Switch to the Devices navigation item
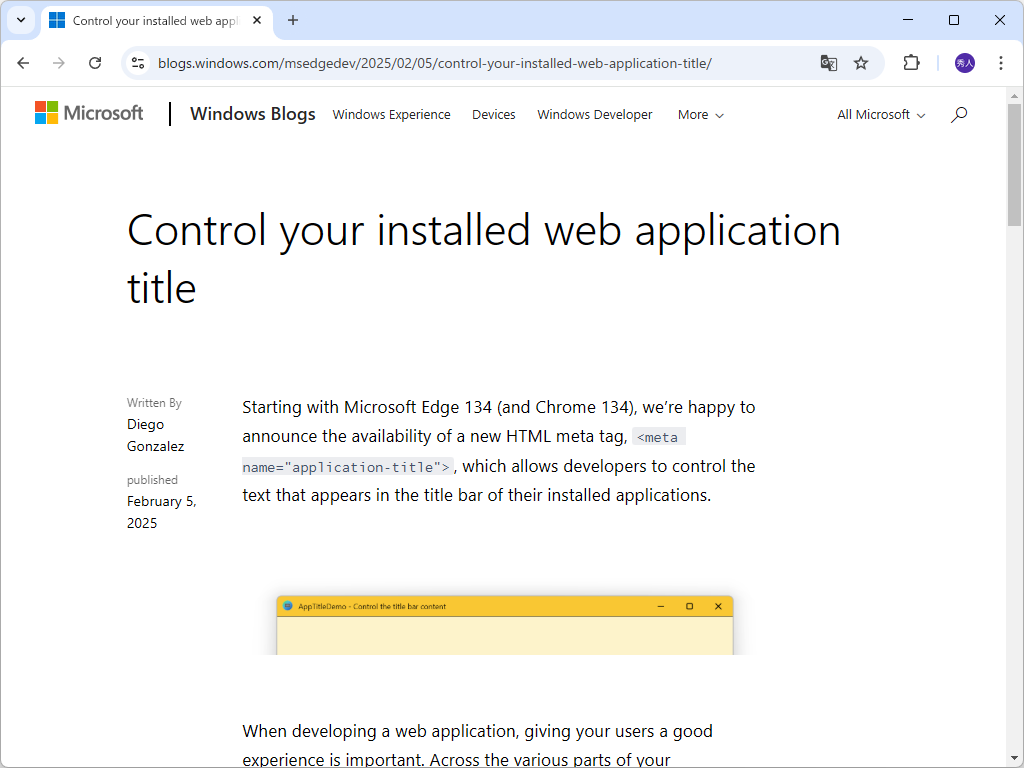The image size is (1024, 768). (x=493, y=115)
